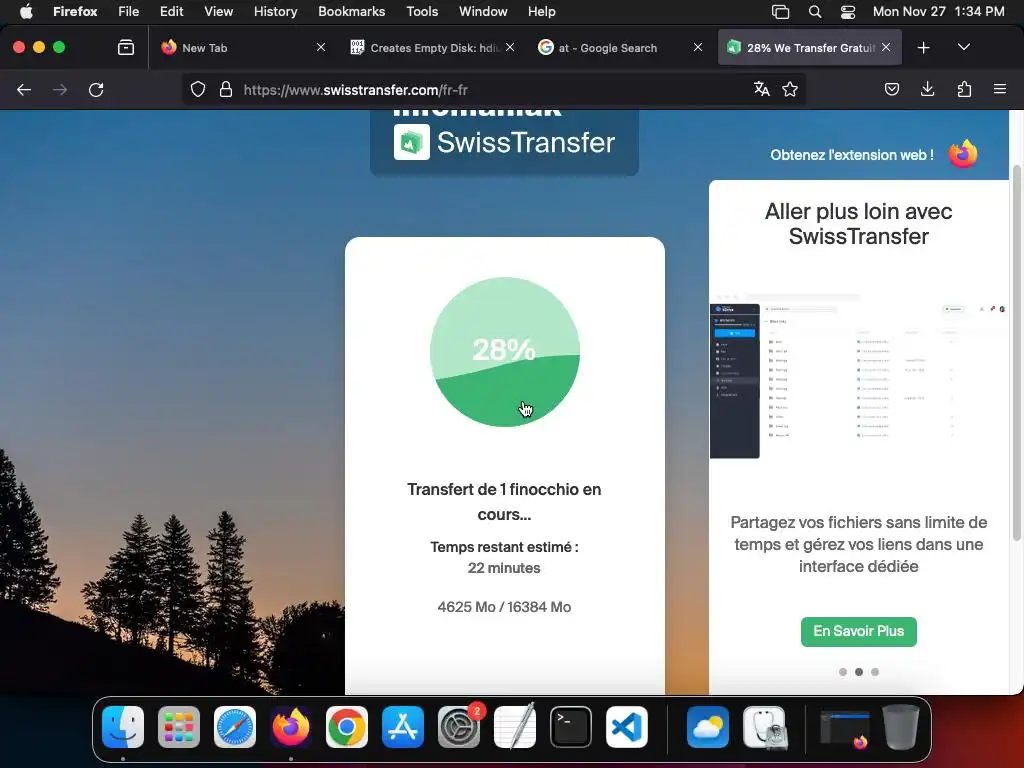Viewport: 1024px width, 768px height.
Task: Switch to Creates Empty Disk hdiutil tab
Action: pos(432,48)
